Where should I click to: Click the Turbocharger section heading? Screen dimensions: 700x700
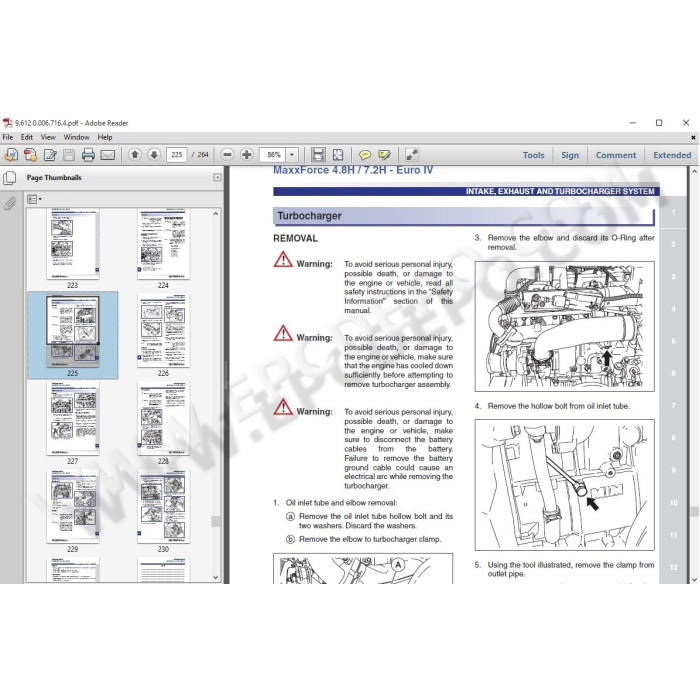(309, 216)
